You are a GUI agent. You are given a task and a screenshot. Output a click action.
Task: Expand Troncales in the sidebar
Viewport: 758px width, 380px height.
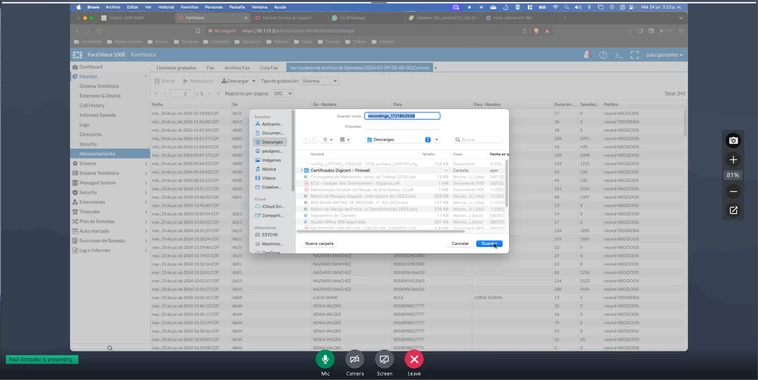coord(110,212)
